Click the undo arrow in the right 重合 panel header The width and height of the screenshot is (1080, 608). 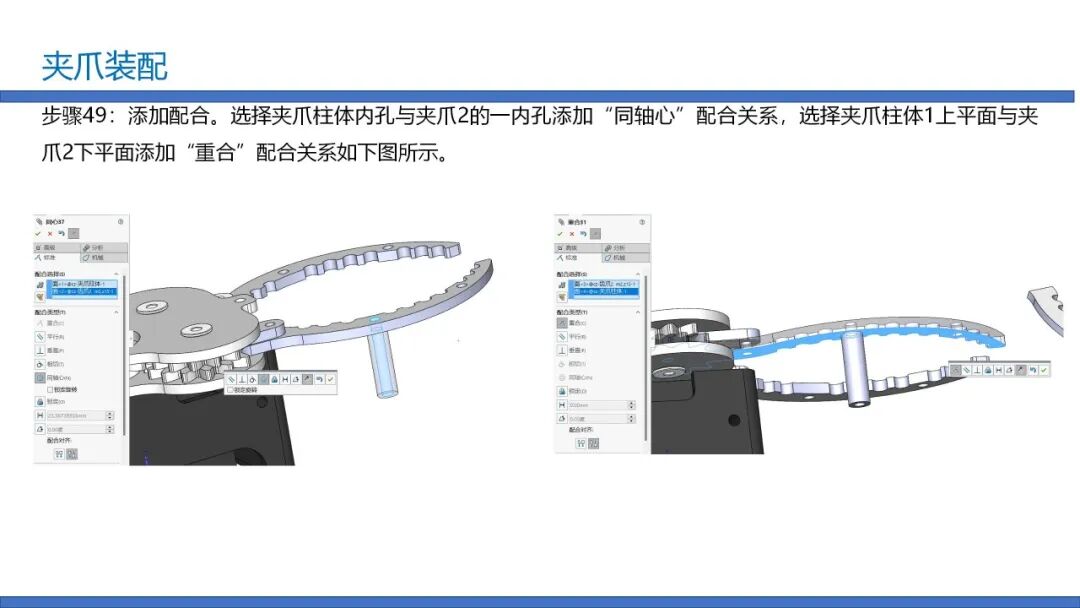583,233
